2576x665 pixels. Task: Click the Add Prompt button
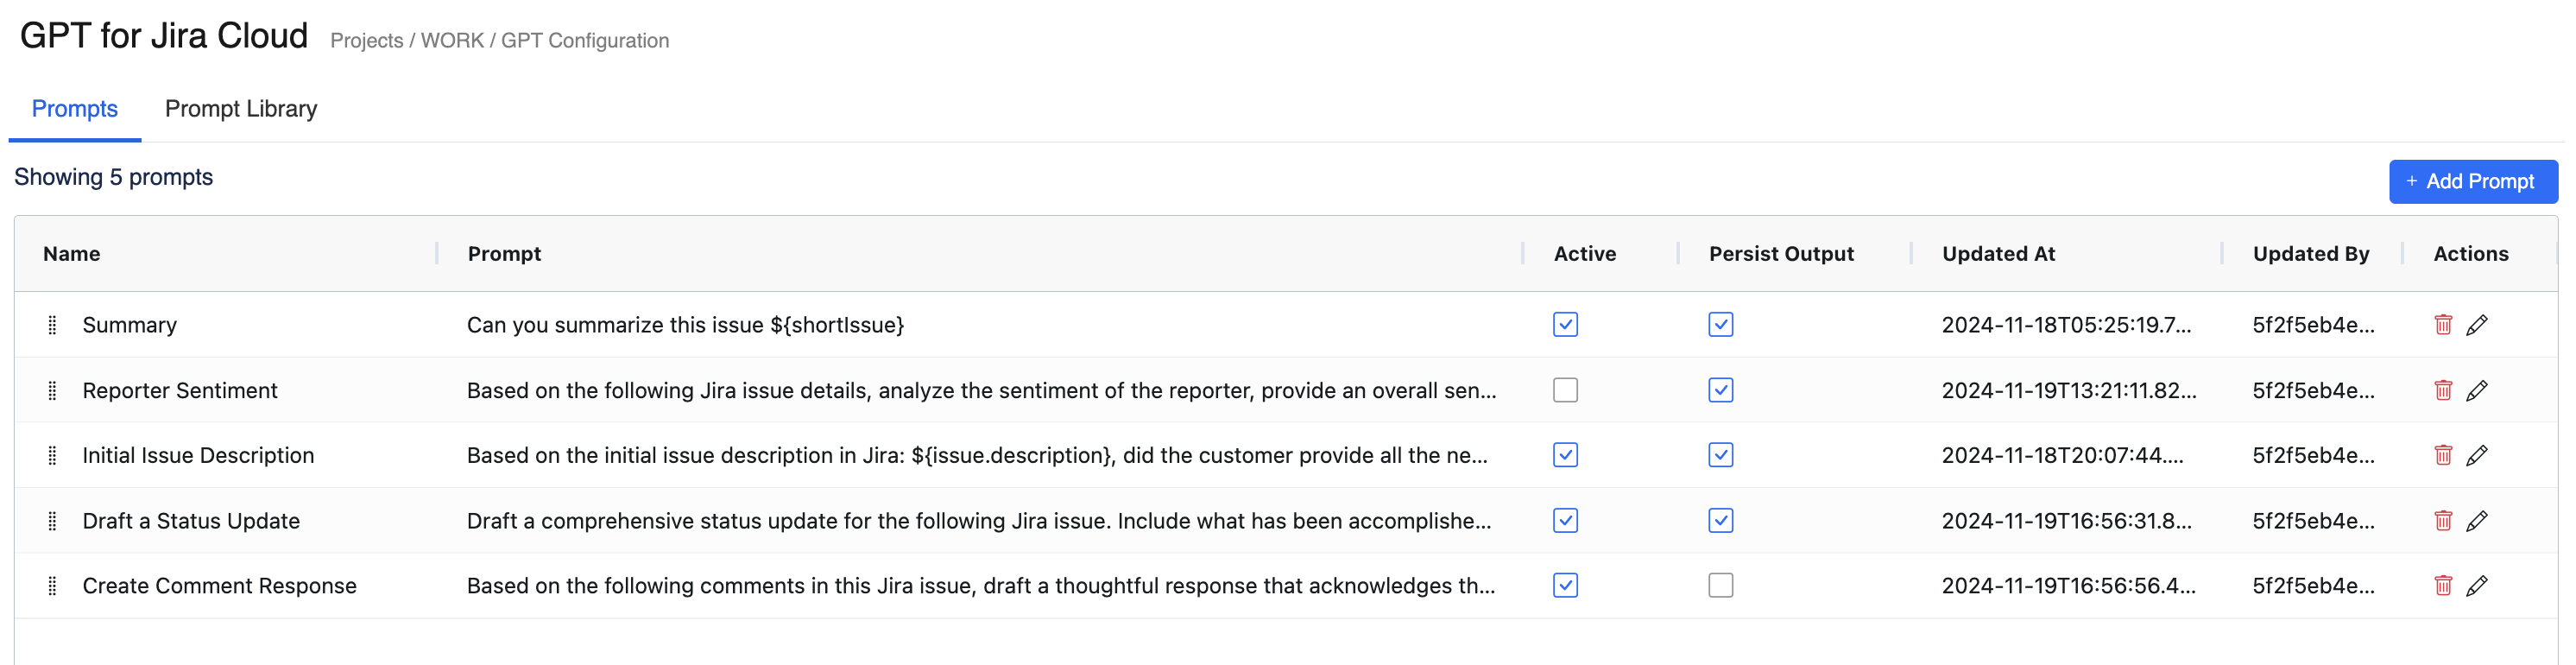coord(2472,182)
